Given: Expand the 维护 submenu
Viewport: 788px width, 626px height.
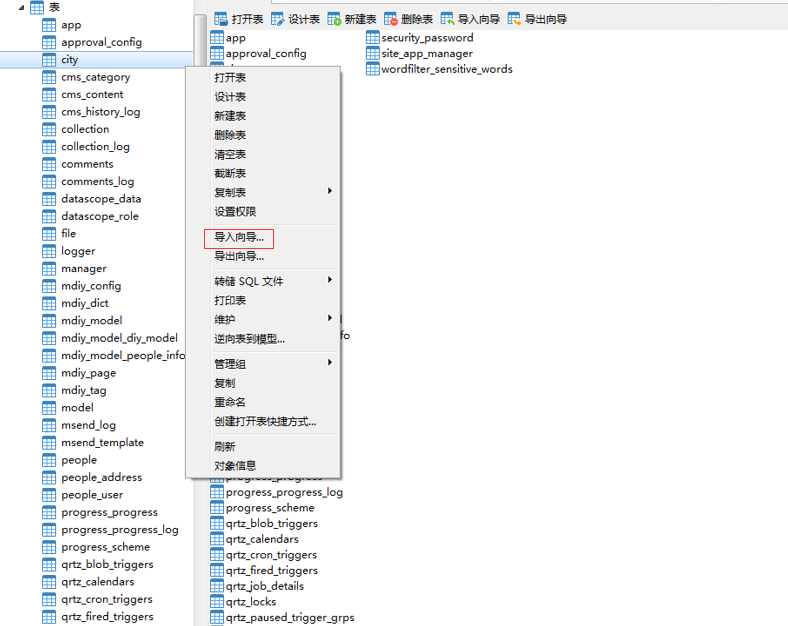Looking at the screenshot, I should [x=330, y=319].
